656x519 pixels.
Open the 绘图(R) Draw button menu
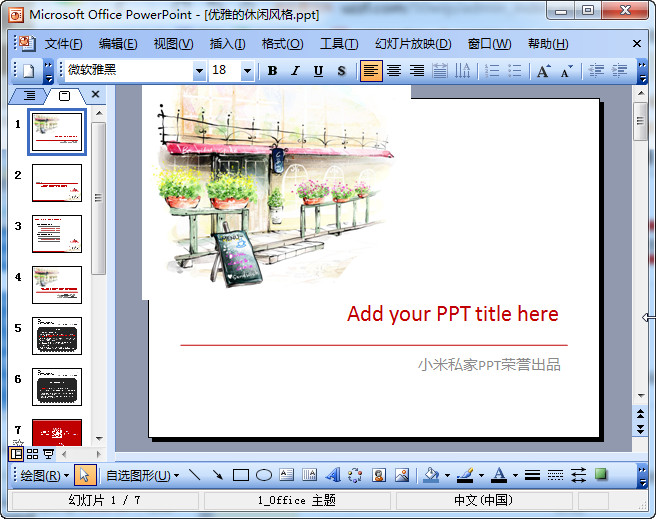coord(44,475)
